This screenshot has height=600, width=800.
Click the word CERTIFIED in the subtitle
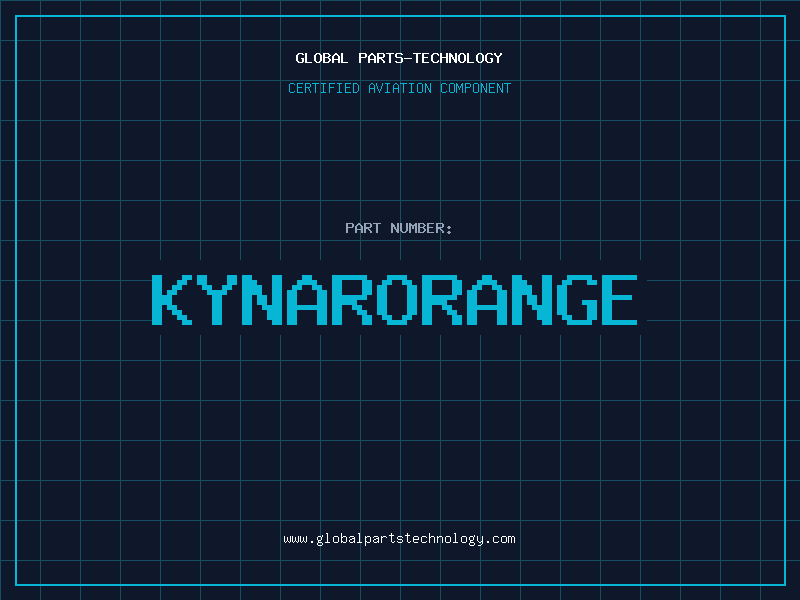(x=324, y=88)
